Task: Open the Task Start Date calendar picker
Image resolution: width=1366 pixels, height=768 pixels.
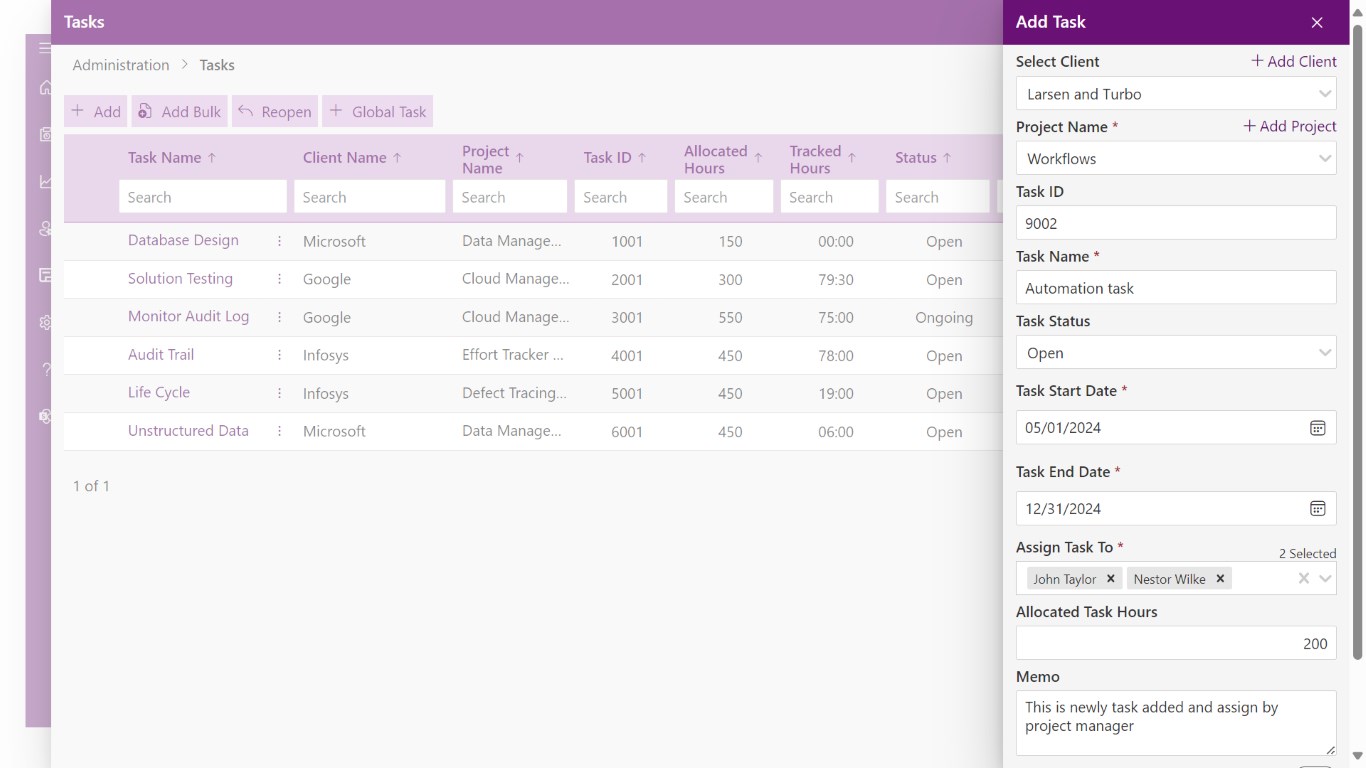Action: 1318,428
